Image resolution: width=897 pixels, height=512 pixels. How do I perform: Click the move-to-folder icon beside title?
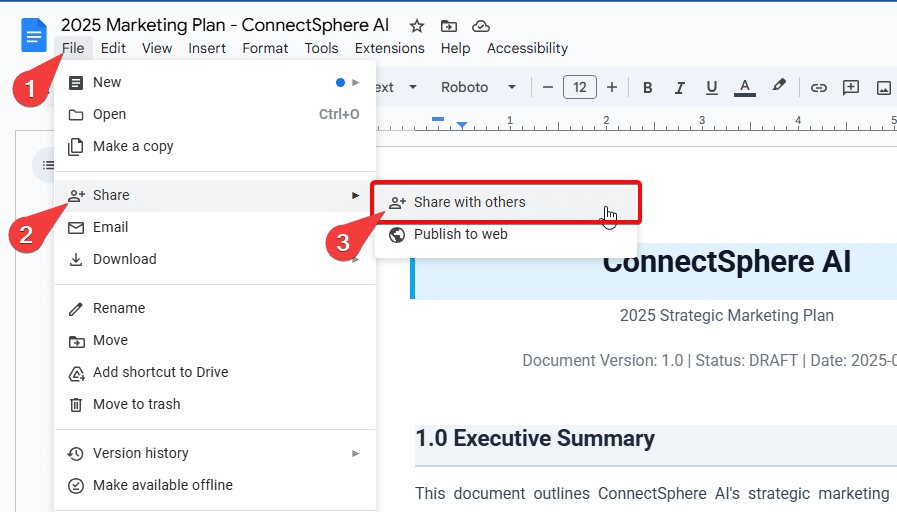448,26
